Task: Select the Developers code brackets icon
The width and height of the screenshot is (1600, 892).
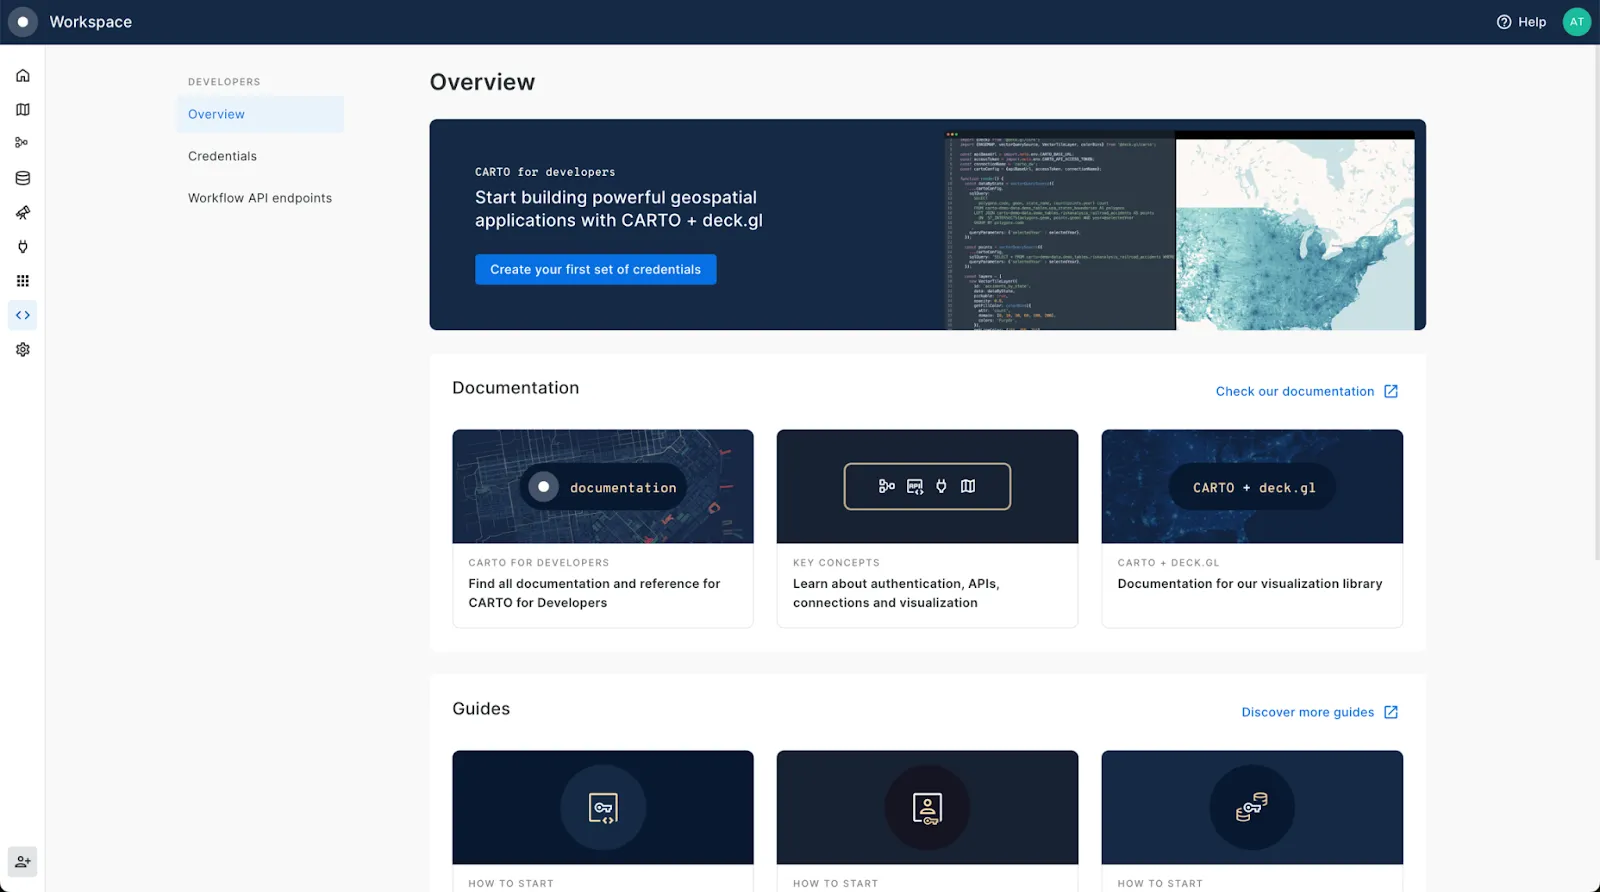Action: [22, 315]
